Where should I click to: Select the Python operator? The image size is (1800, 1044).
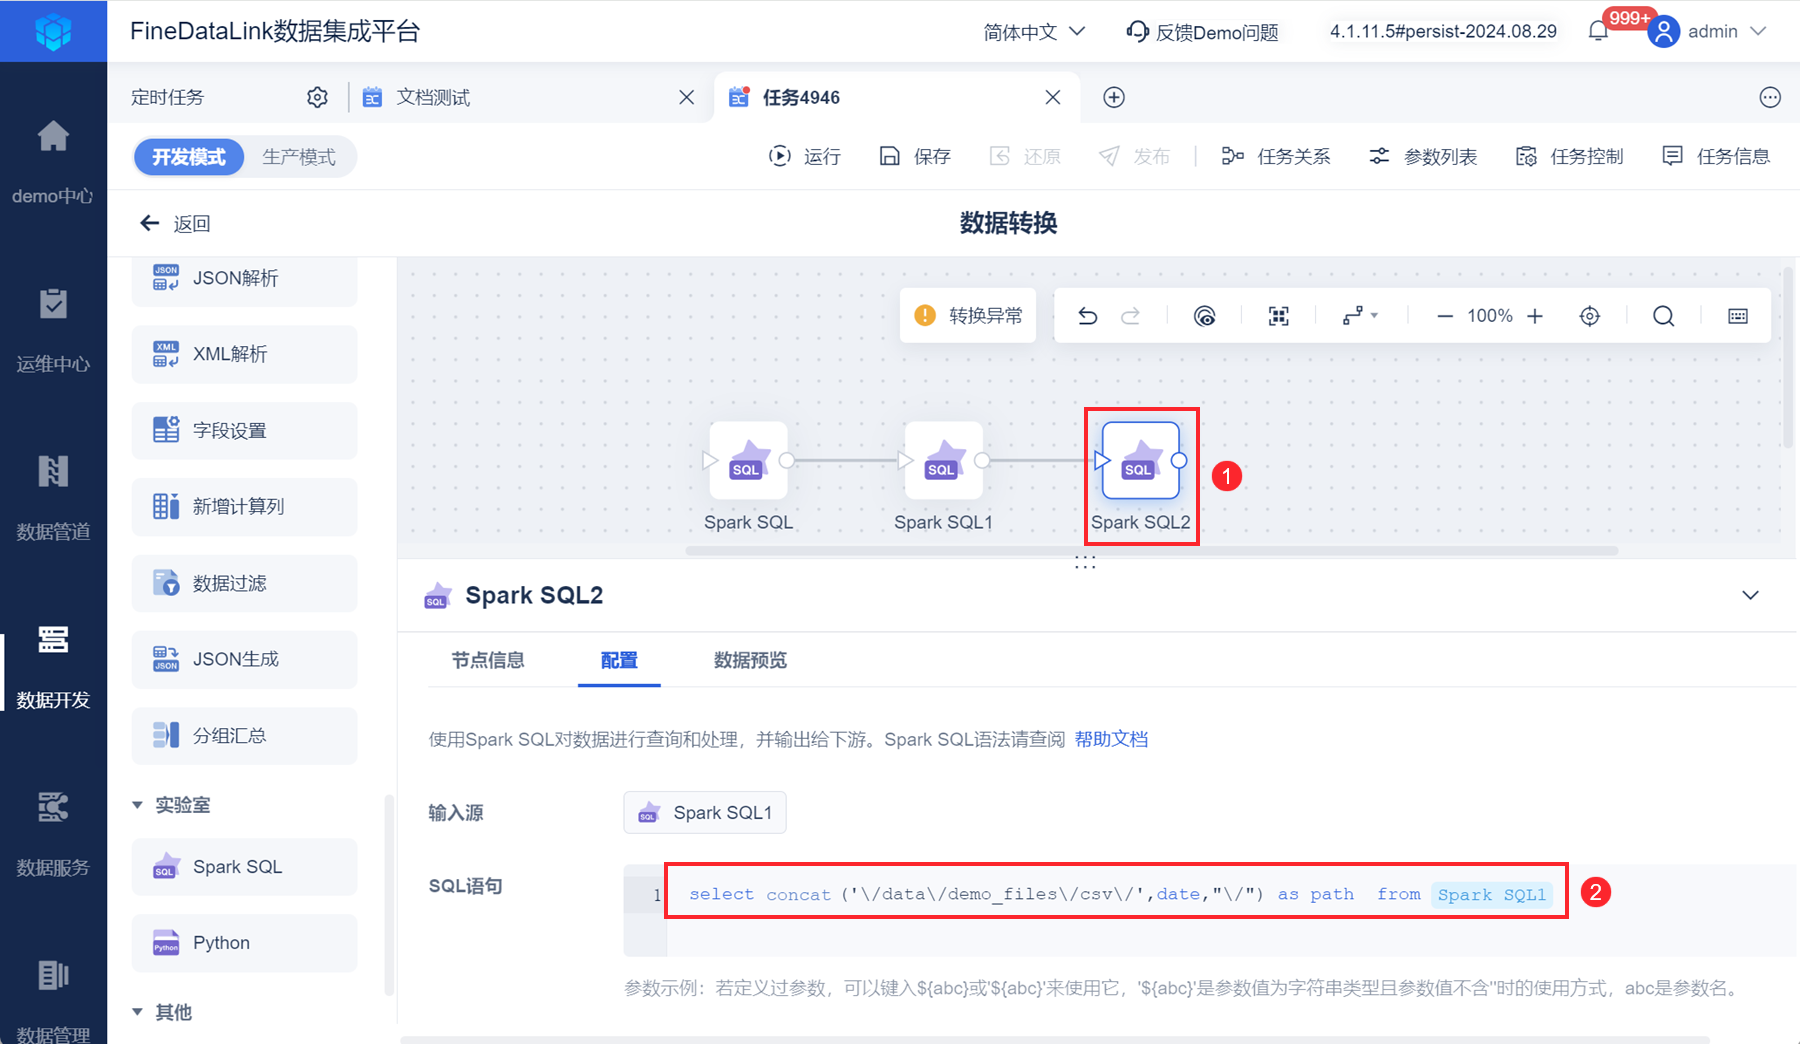point(244,943)
